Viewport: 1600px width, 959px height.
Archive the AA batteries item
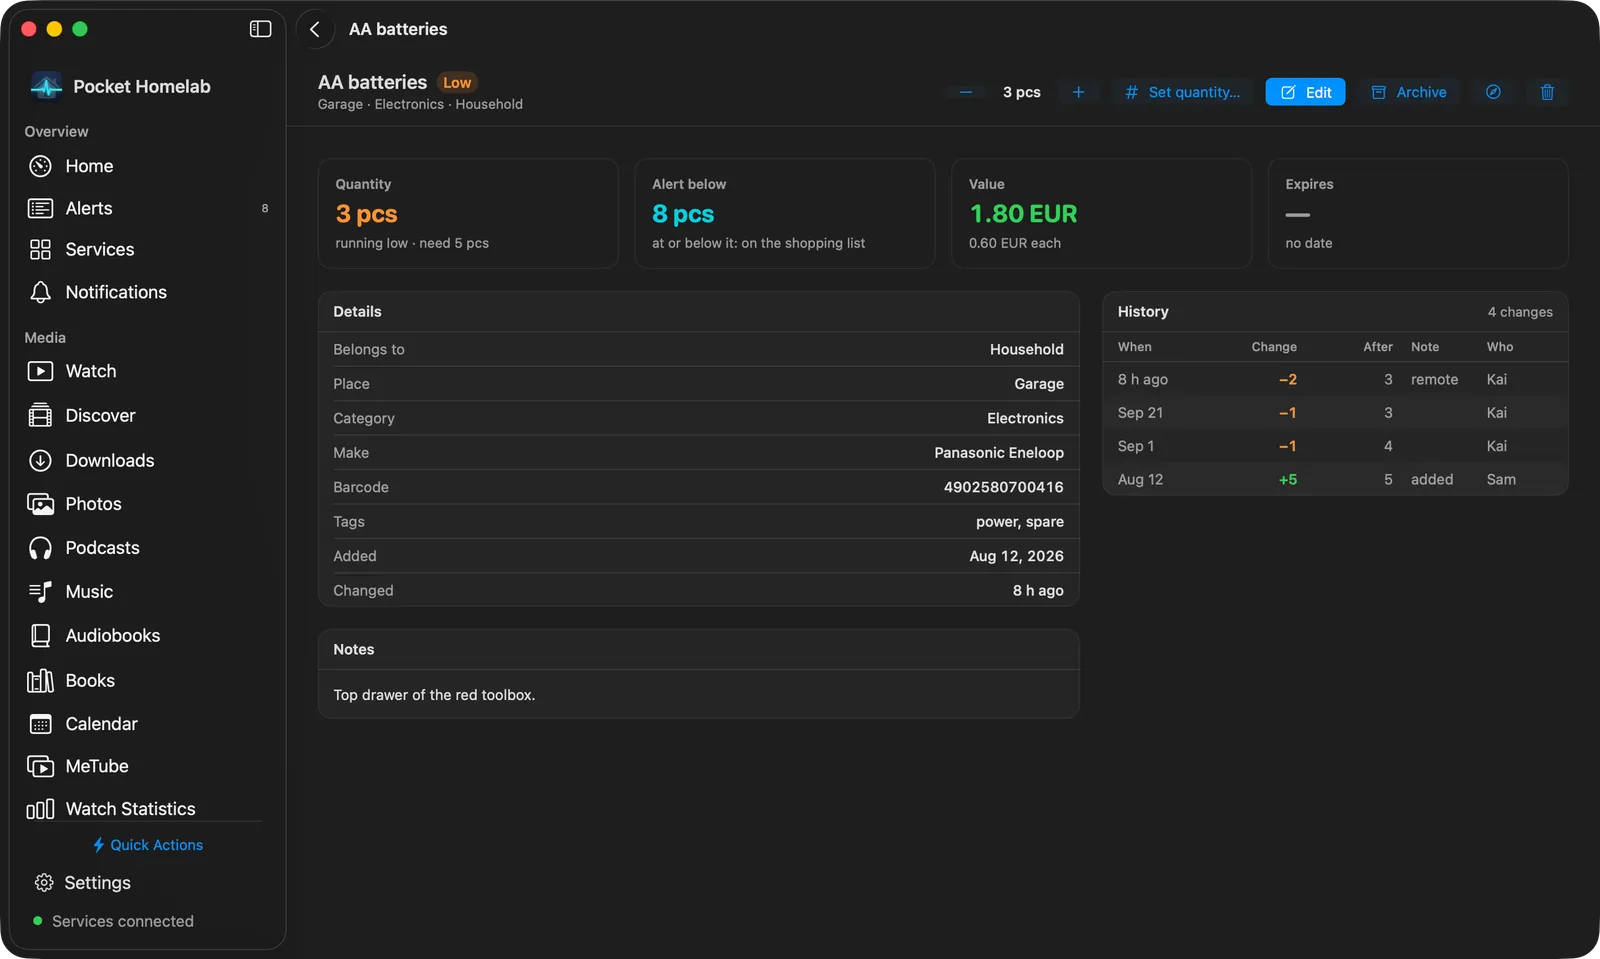[x=1408, y=92]
